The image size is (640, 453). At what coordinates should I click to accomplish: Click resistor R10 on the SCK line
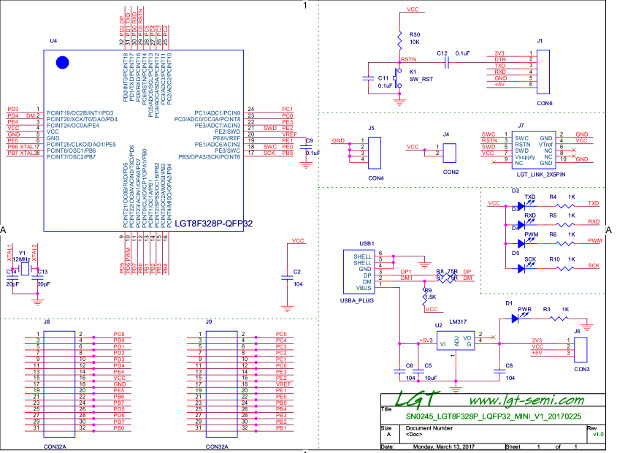click(566, 268)
